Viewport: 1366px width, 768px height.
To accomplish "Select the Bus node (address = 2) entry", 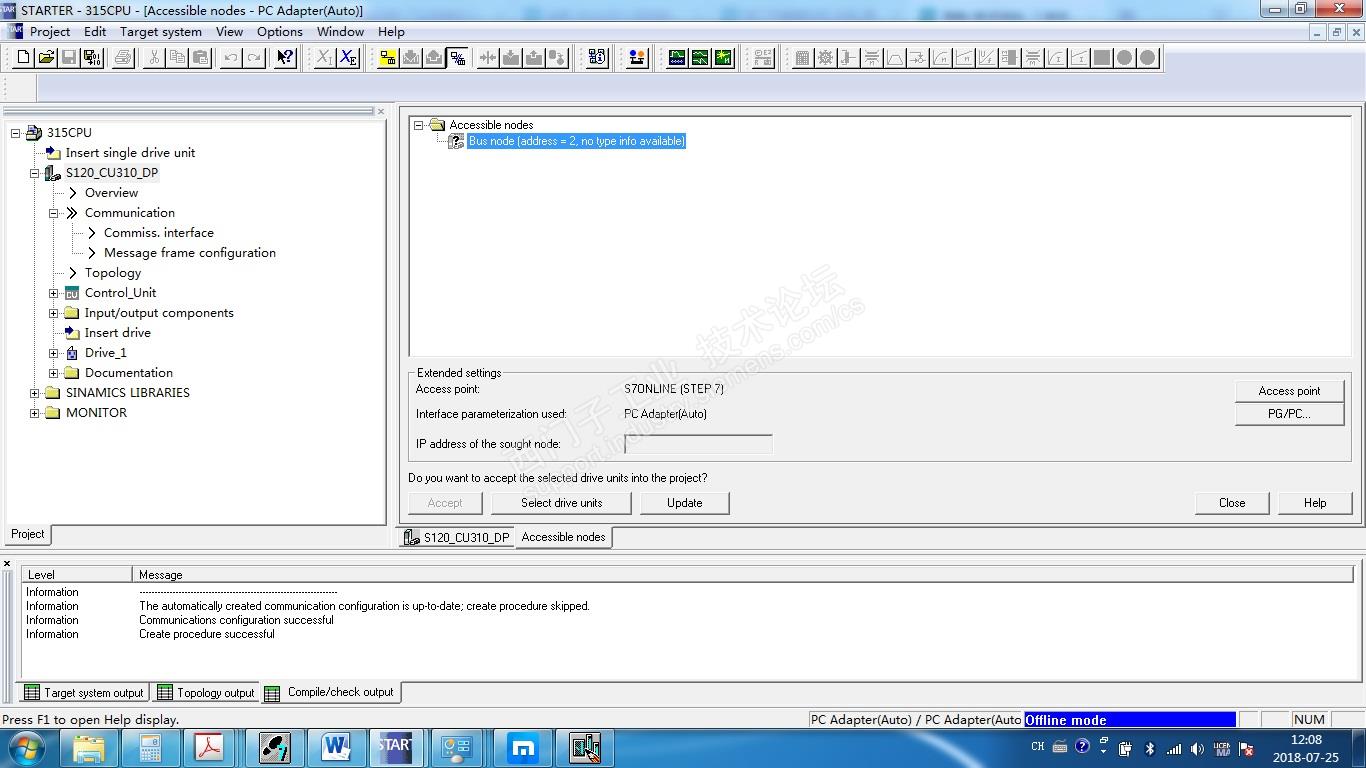I will pos(577,141).
